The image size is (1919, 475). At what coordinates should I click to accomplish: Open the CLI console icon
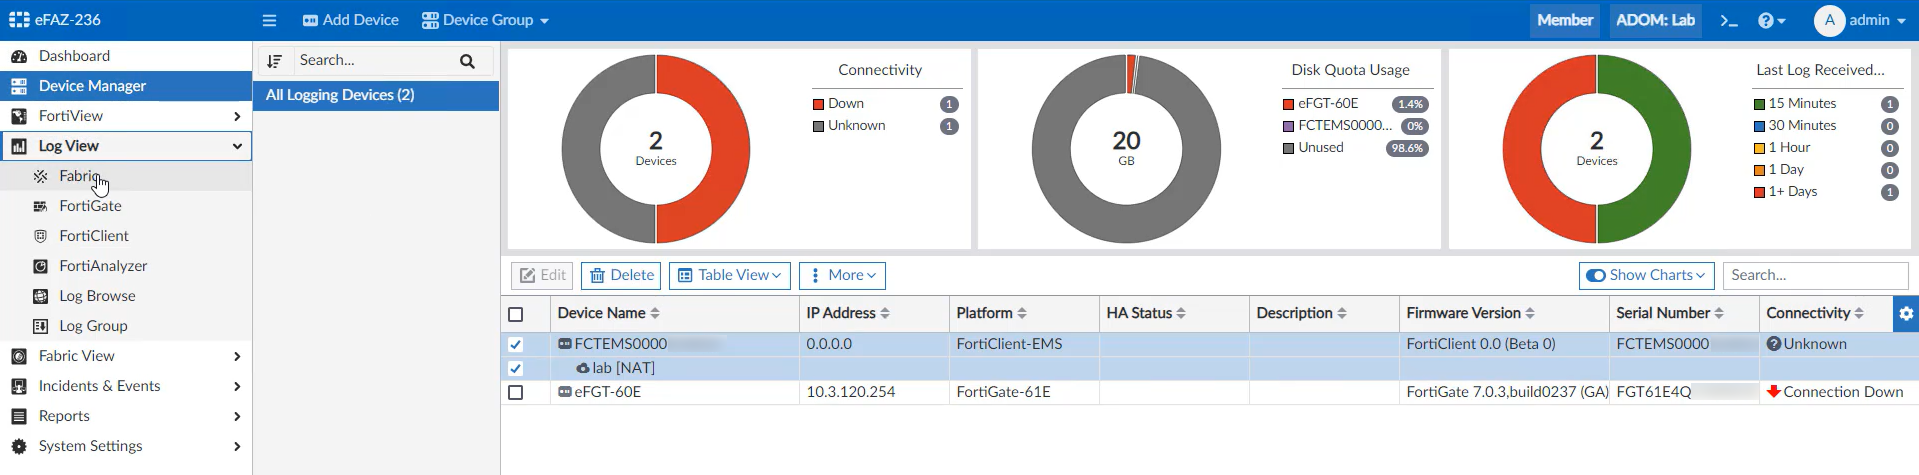pyautogui.click(x=1729, y=20)
